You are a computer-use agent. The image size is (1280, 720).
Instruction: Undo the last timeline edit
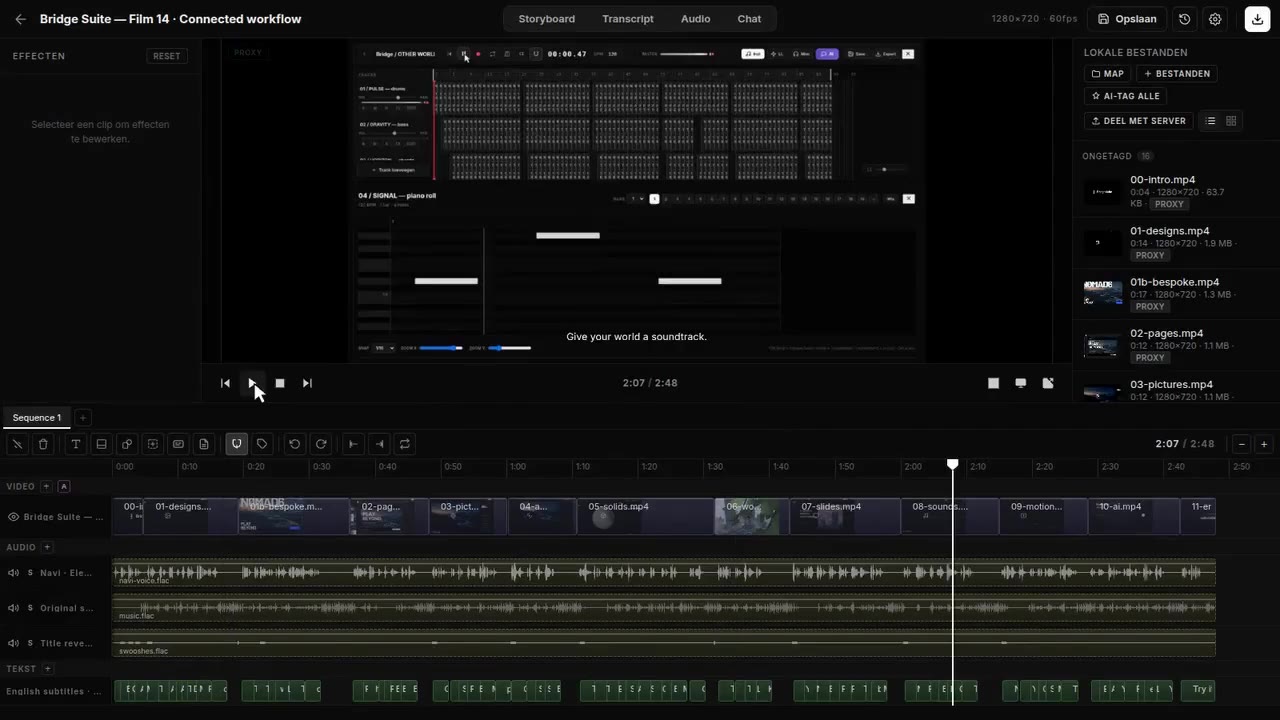click(x=294, y=444)
